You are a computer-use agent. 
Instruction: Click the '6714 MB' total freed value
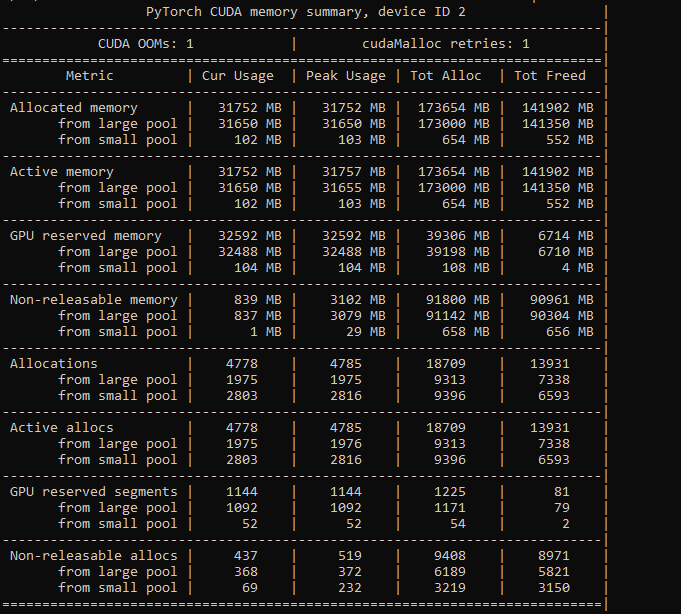(x=565, y=236)
